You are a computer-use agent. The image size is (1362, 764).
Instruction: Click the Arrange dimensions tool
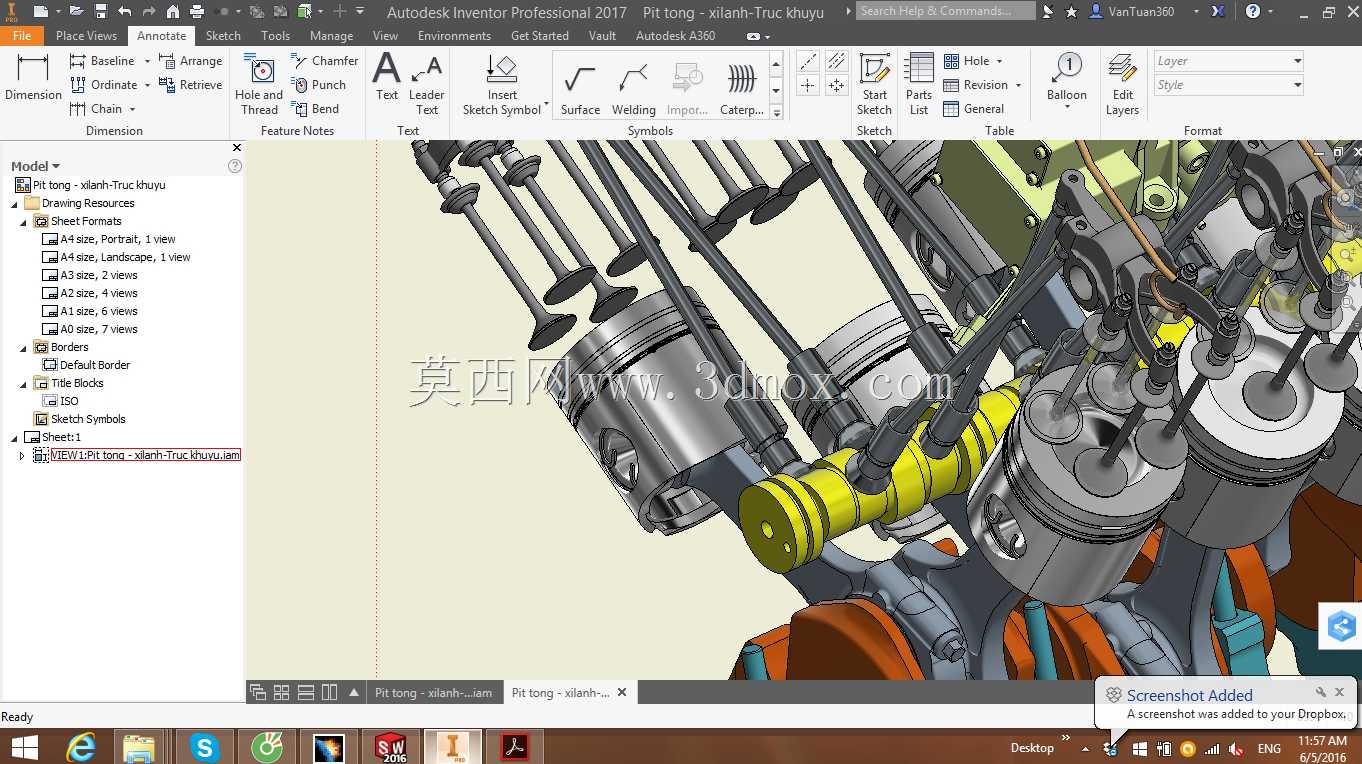(190, 61)
